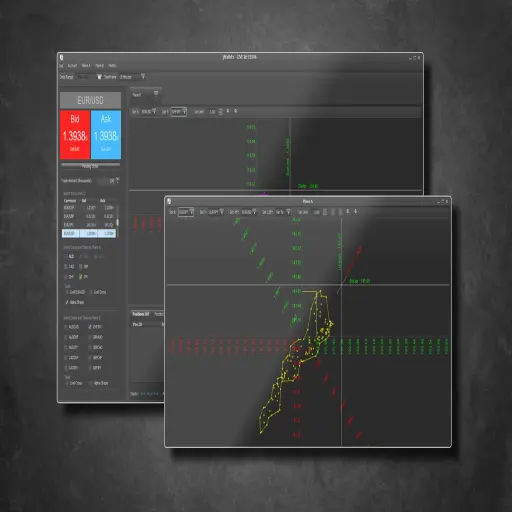The width and height of the screenshot is (512, 512).
Task: Toggle the checked CHFJPY checkbox
Action: [x=90, y=327]
